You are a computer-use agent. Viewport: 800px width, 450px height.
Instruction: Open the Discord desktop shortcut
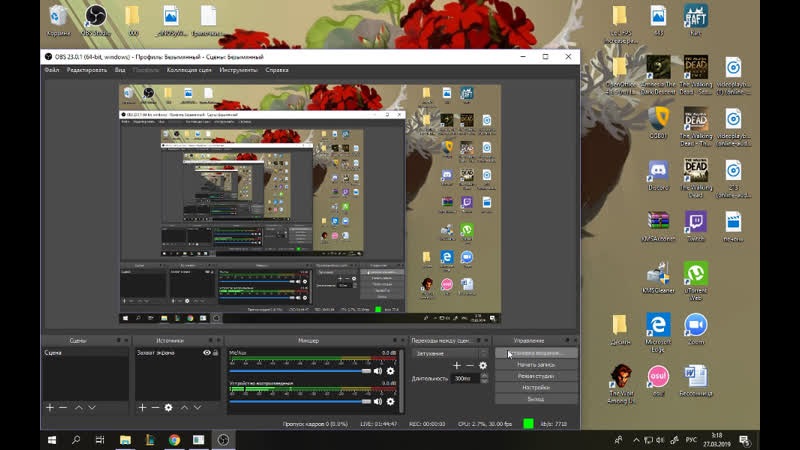pos(658,176)
